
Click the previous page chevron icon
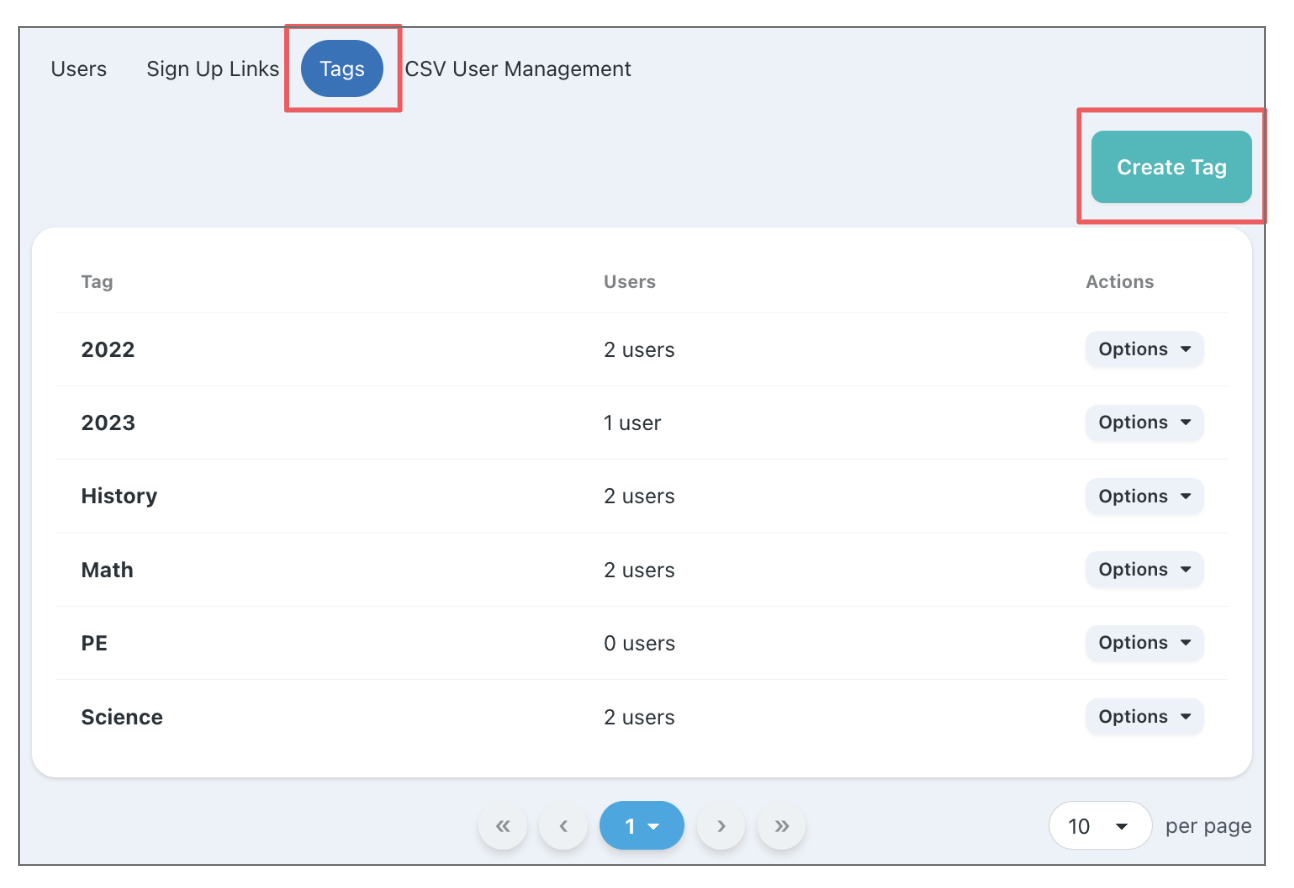pos(563,826)
